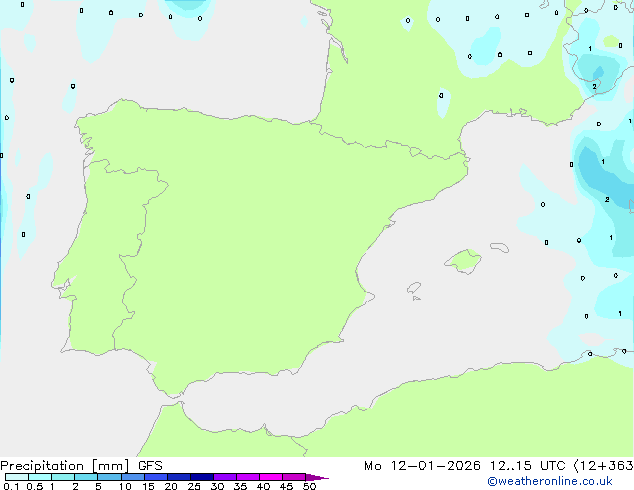
Task: Select the 25–30 mm dark blue swatch
Action: click(x=202, y=477)
